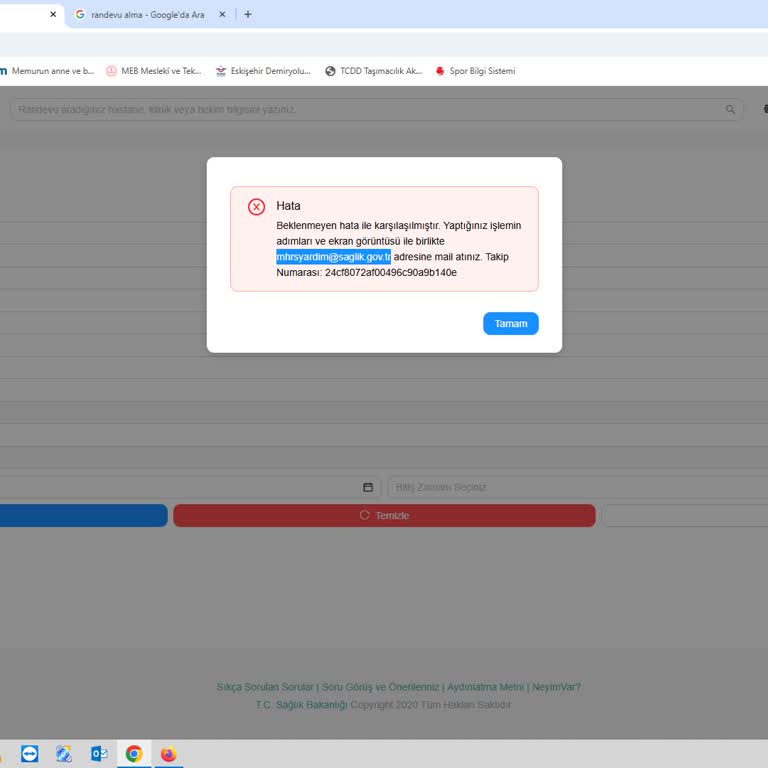Open the NeyimVar? footer link
The height and width of the screenshot is (768, 768).
click(556, 687)
